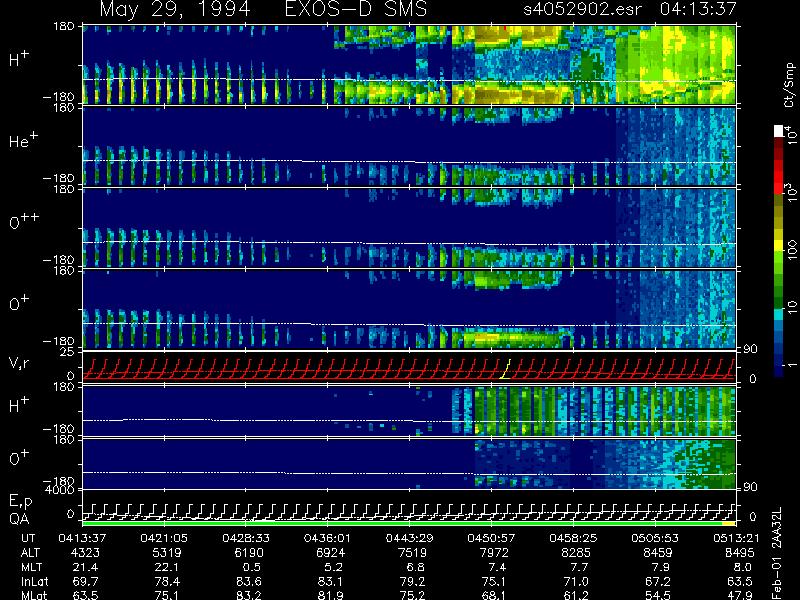Click the 'QA' row label
Screen dimensions: 800x600
tap(19, 519)
